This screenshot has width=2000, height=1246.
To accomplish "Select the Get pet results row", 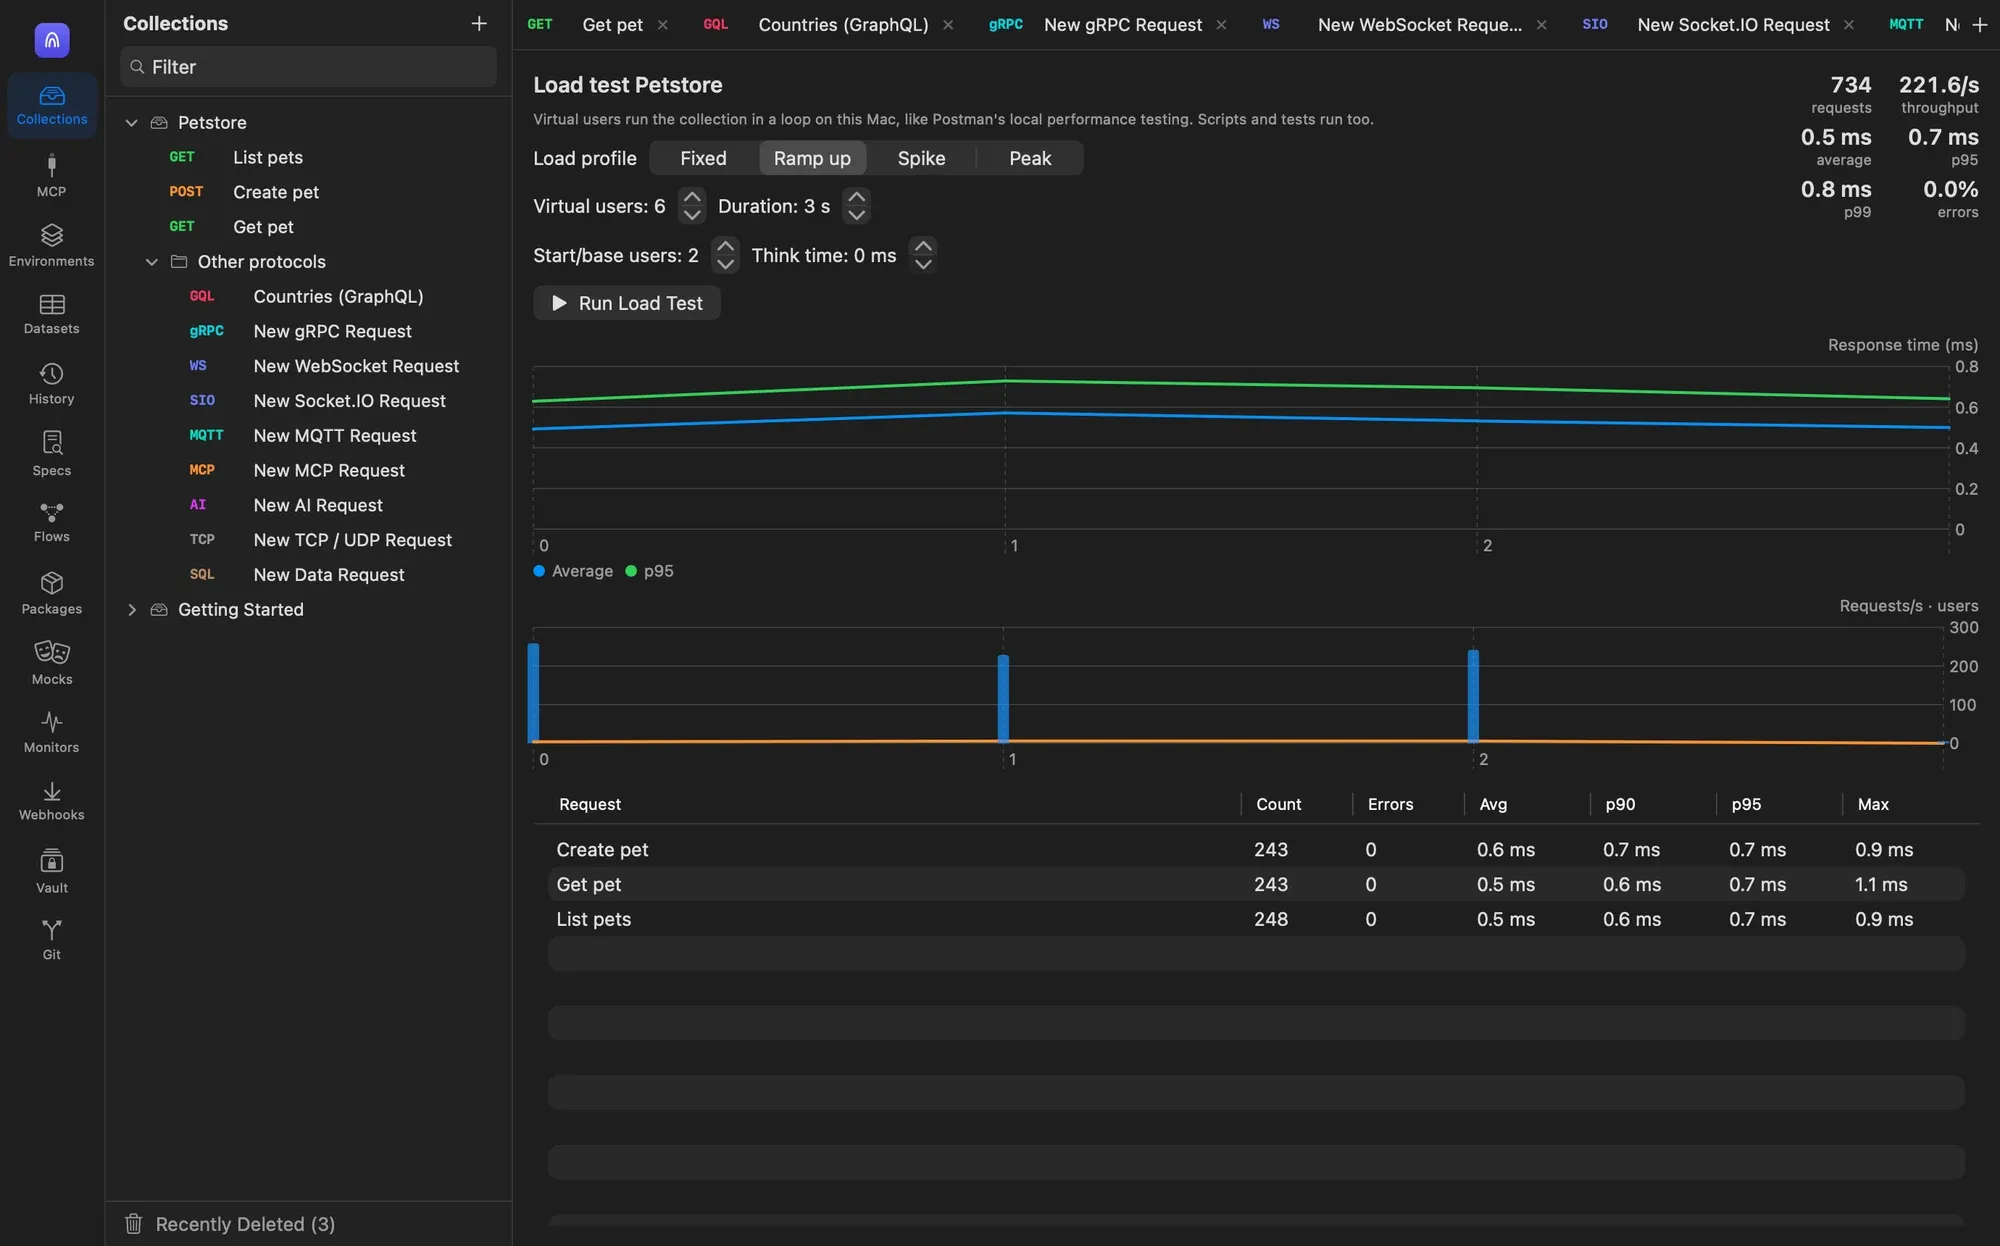I will [x=1256, y=885].
